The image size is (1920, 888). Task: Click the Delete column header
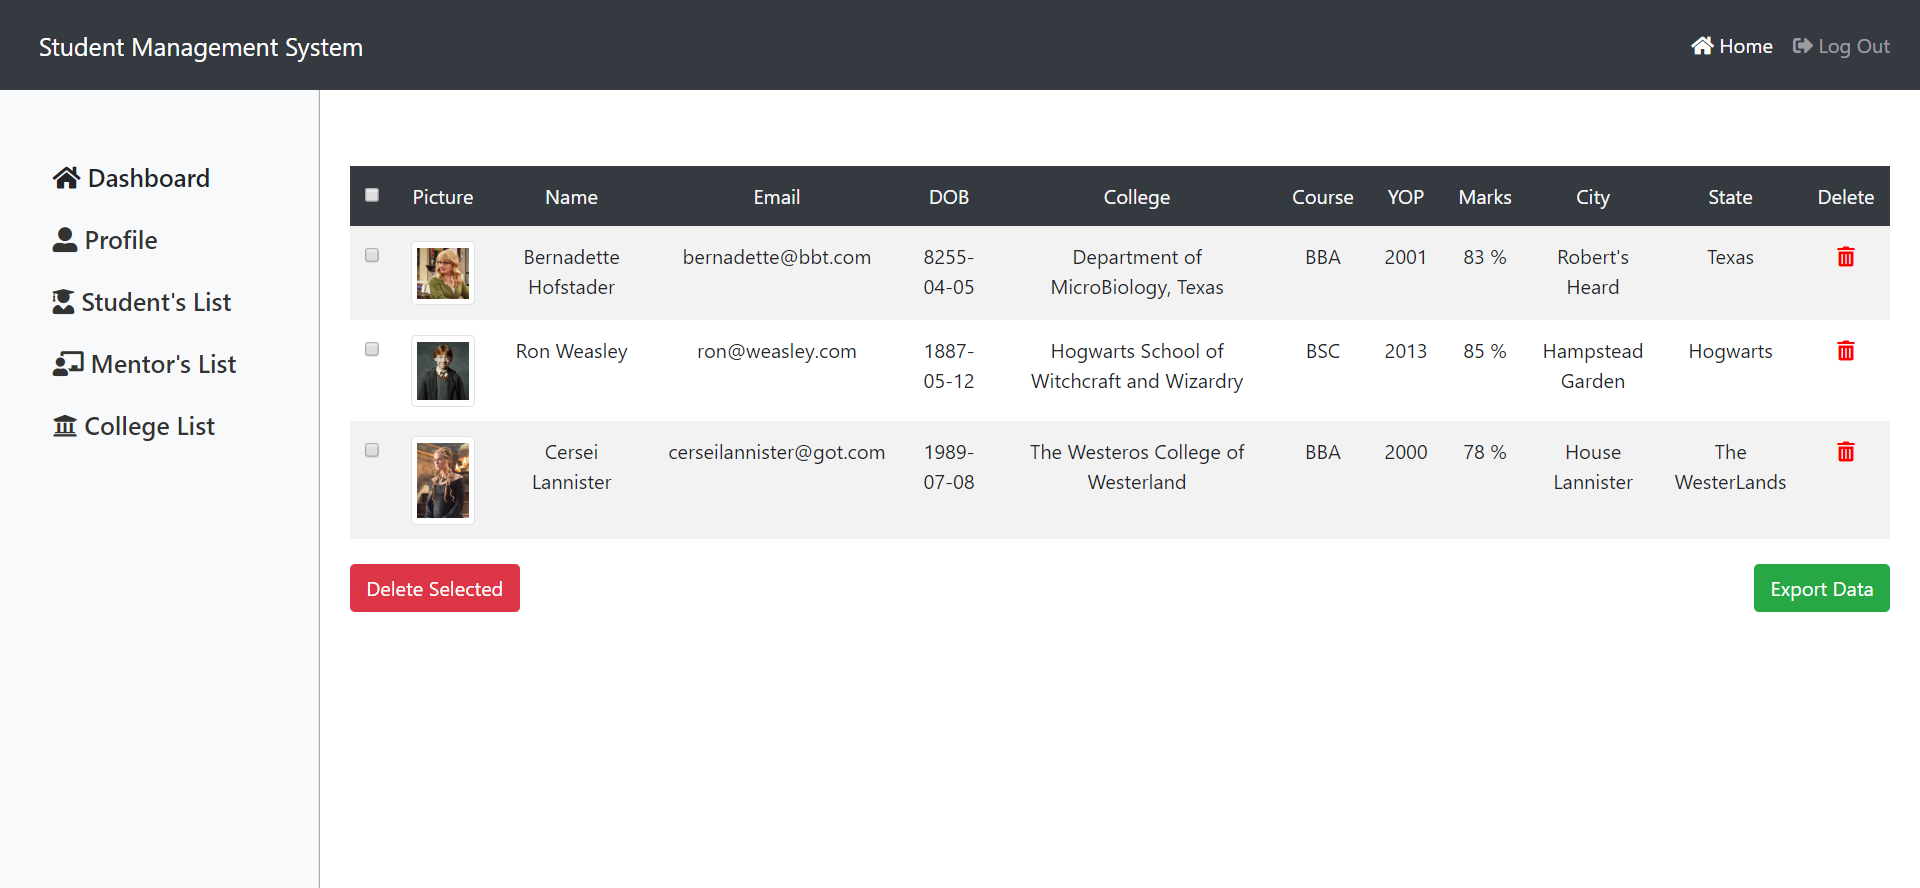(x=1846, y=197)
